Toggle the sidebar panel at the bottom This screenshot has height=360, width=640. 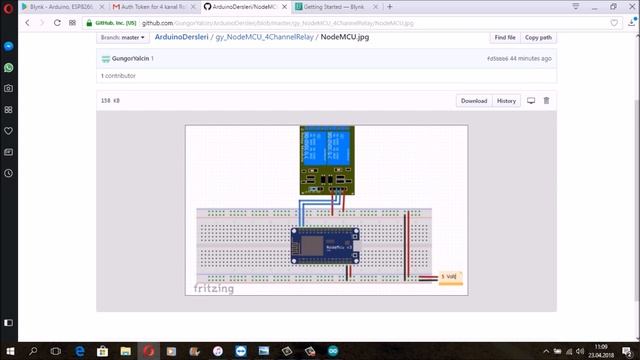click(9, 322)
